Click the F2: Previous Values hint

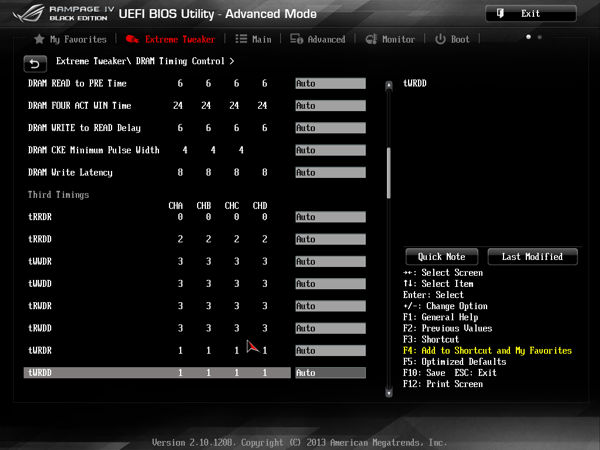[x=447, y=328]
